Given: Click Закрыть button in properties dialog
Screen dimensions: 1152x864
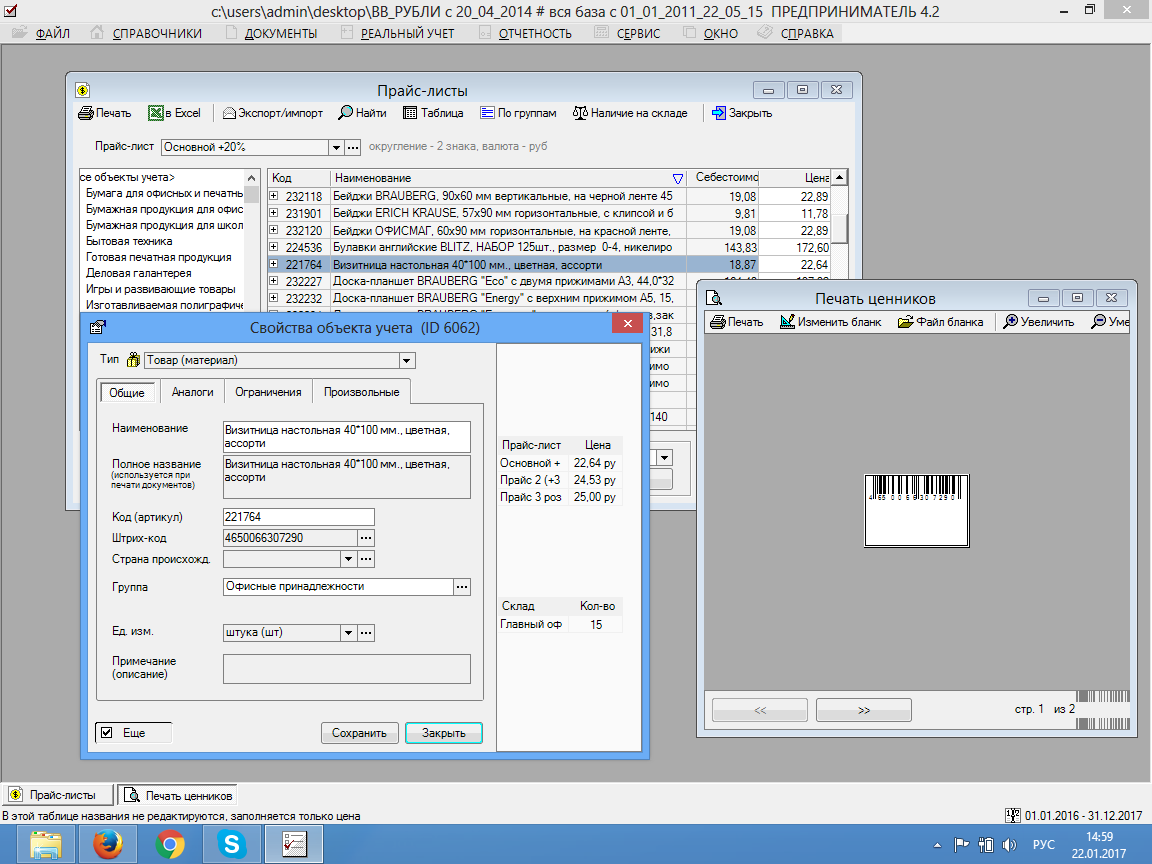Looking at the screenshot, I should [444, 733].
